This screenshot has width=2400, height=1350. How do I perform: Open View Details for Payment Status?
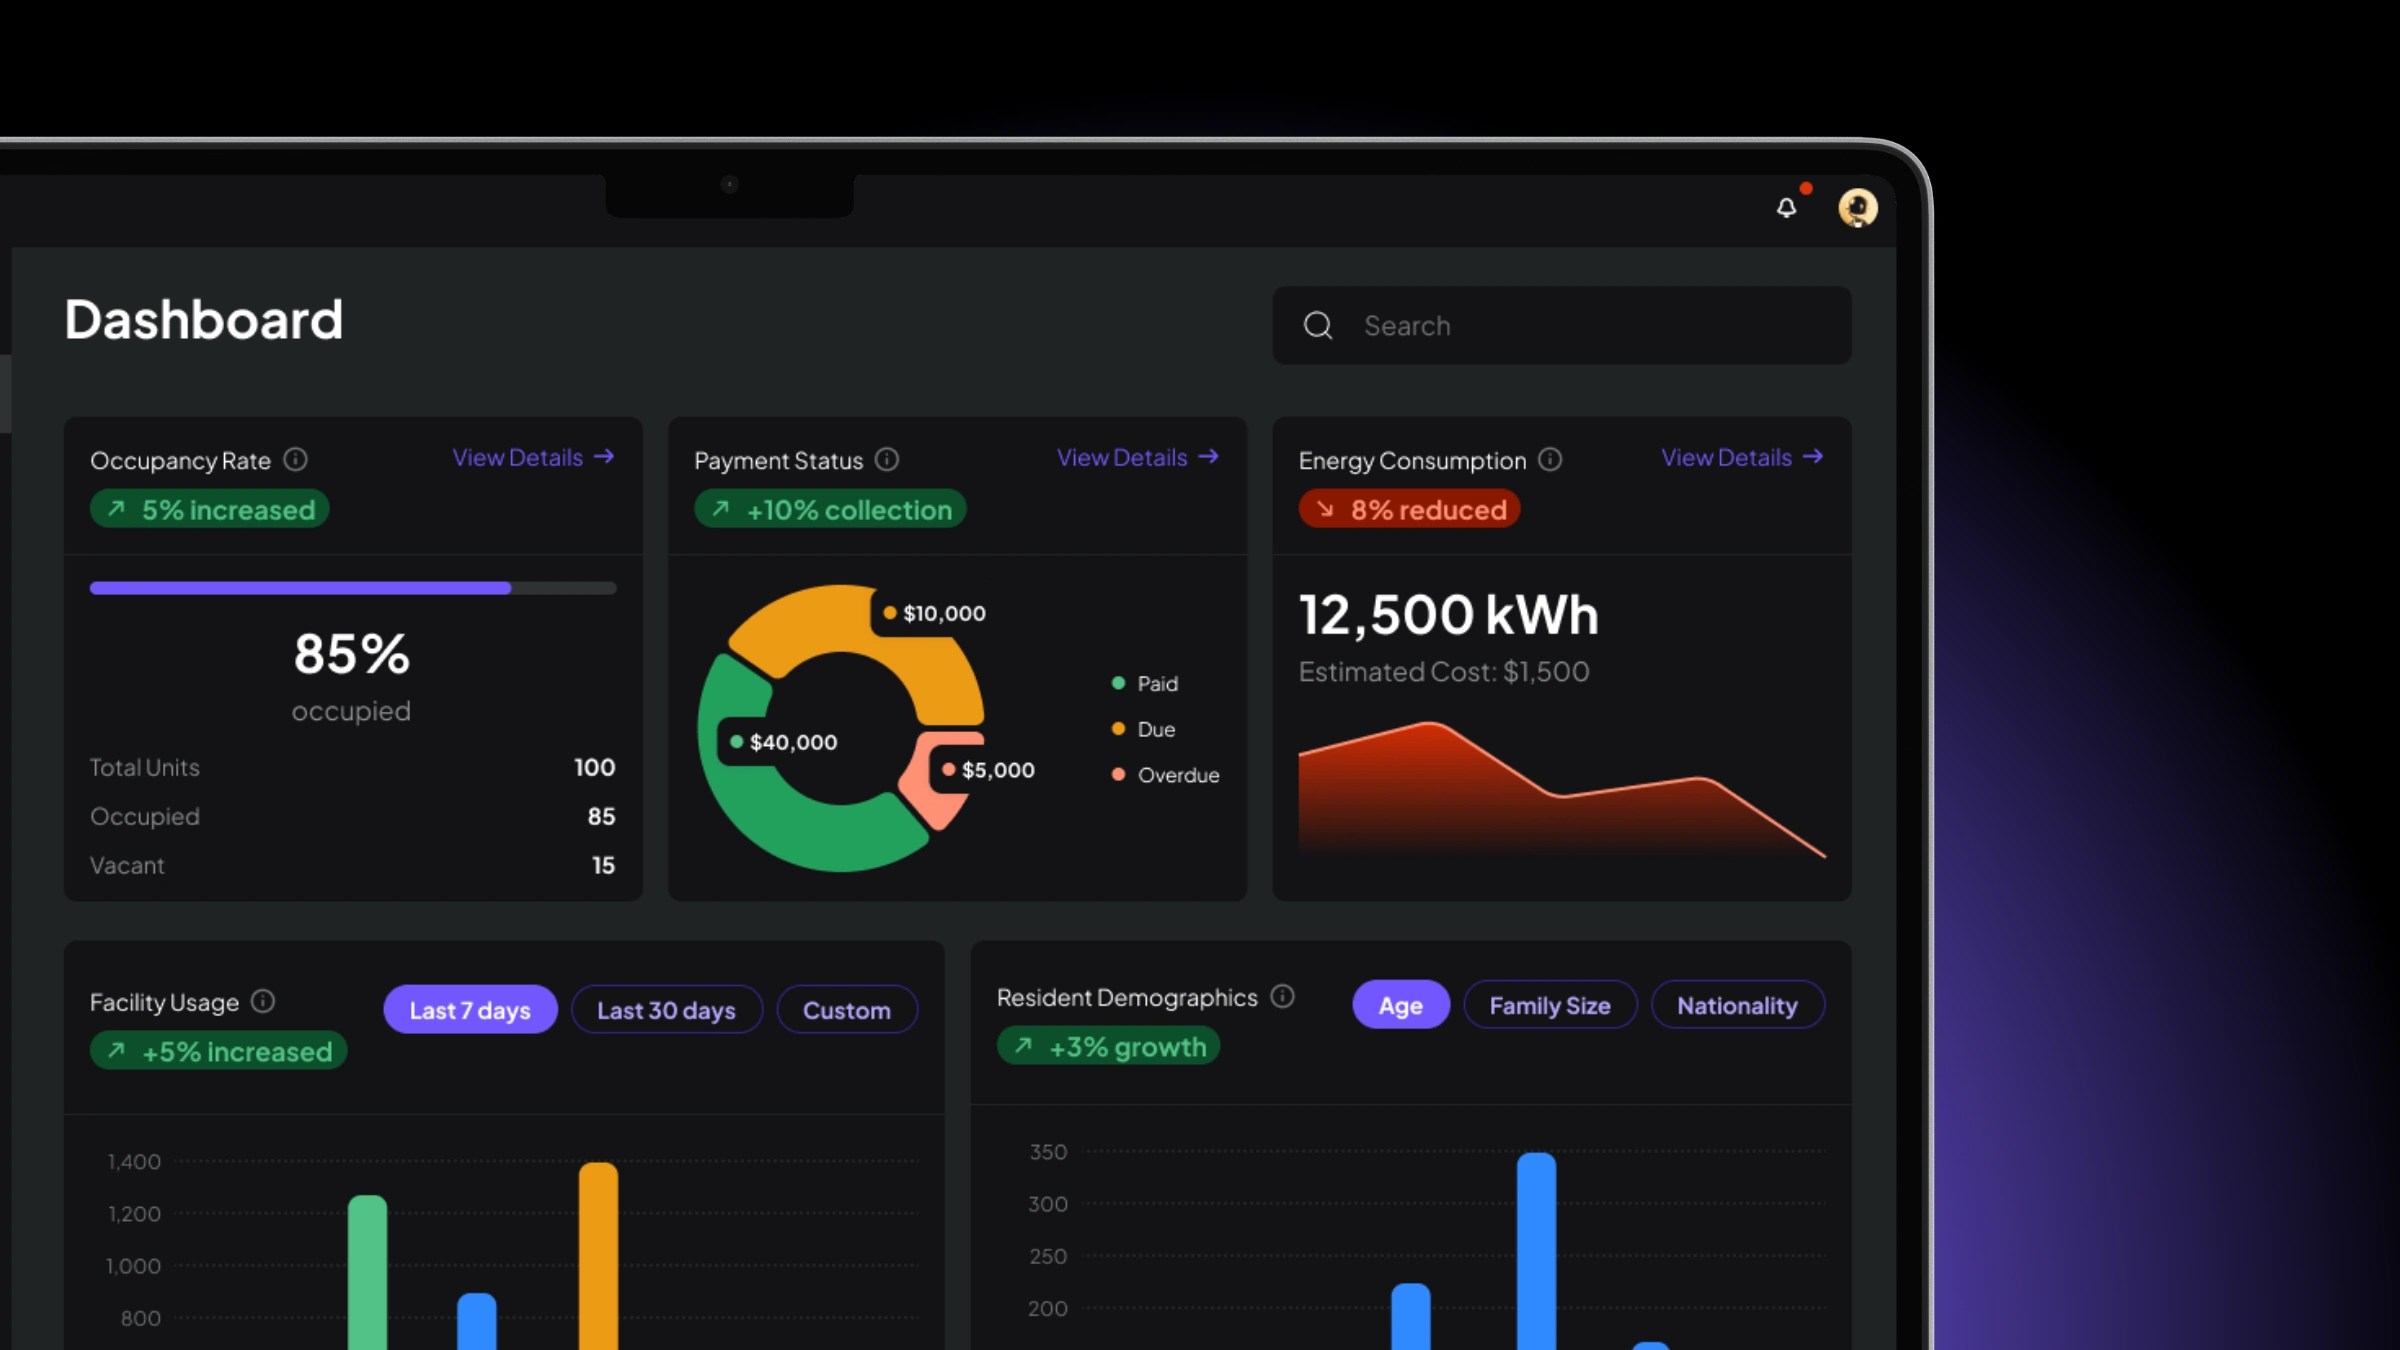point(1137,458)
